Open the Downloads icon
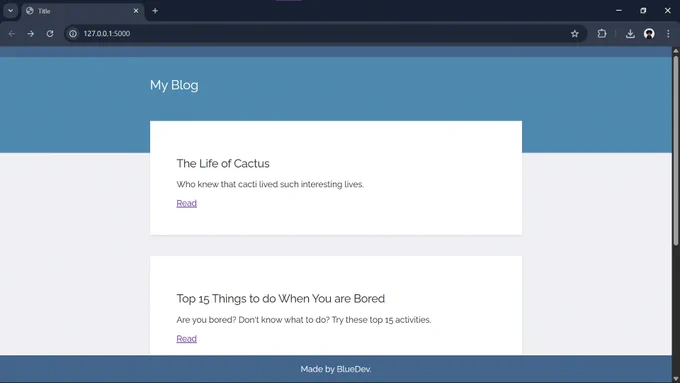 point(630,33)
